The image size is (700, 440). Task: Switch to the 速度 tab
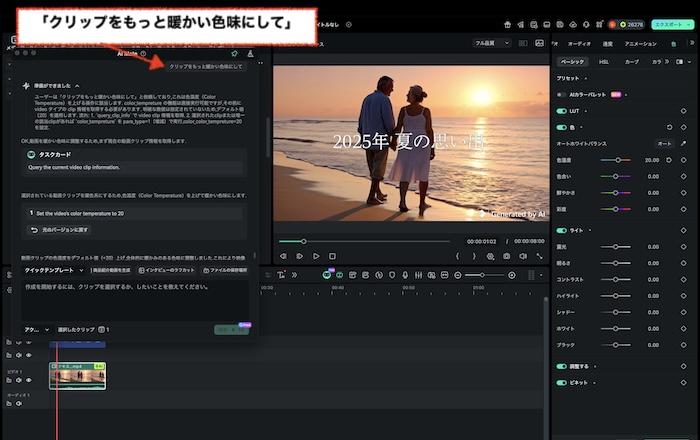click(608, 44)
